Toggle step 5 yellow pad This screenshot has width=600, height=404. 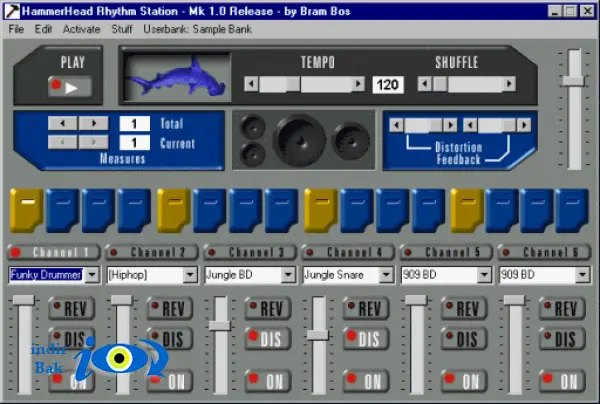click(x=174, y=210)
